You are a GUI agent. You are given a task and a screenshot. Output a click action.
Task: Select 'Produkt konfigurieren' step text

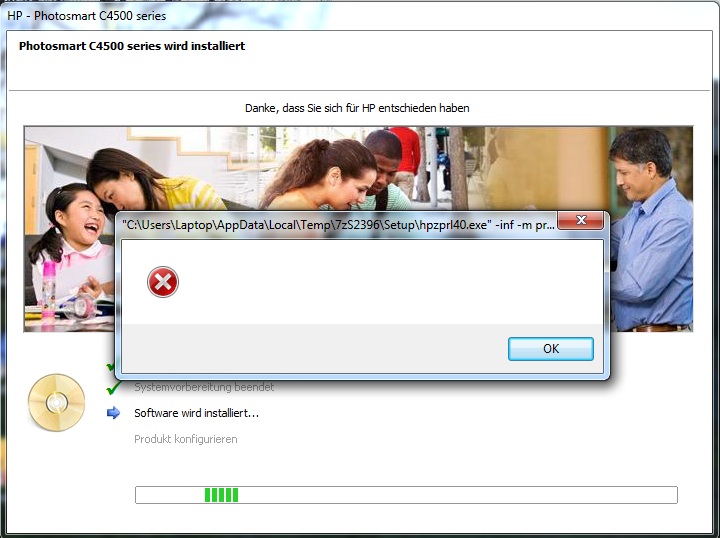(186, 439)
